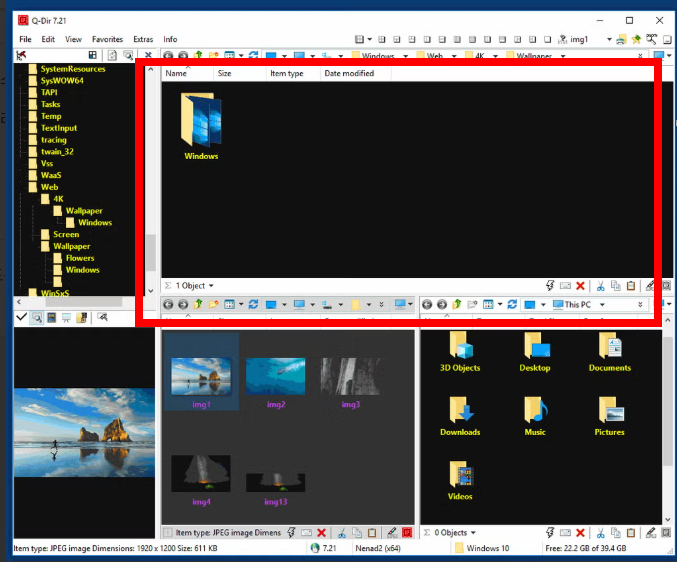Create new folder in bottom-left pane
This screenshot has width=677, height=562.
213,304
